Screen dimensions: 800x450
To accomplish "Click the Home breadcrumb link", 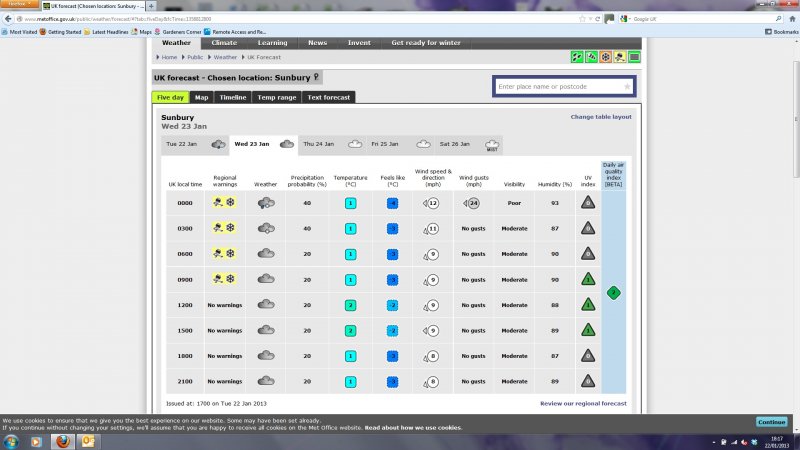I will 169,58.
